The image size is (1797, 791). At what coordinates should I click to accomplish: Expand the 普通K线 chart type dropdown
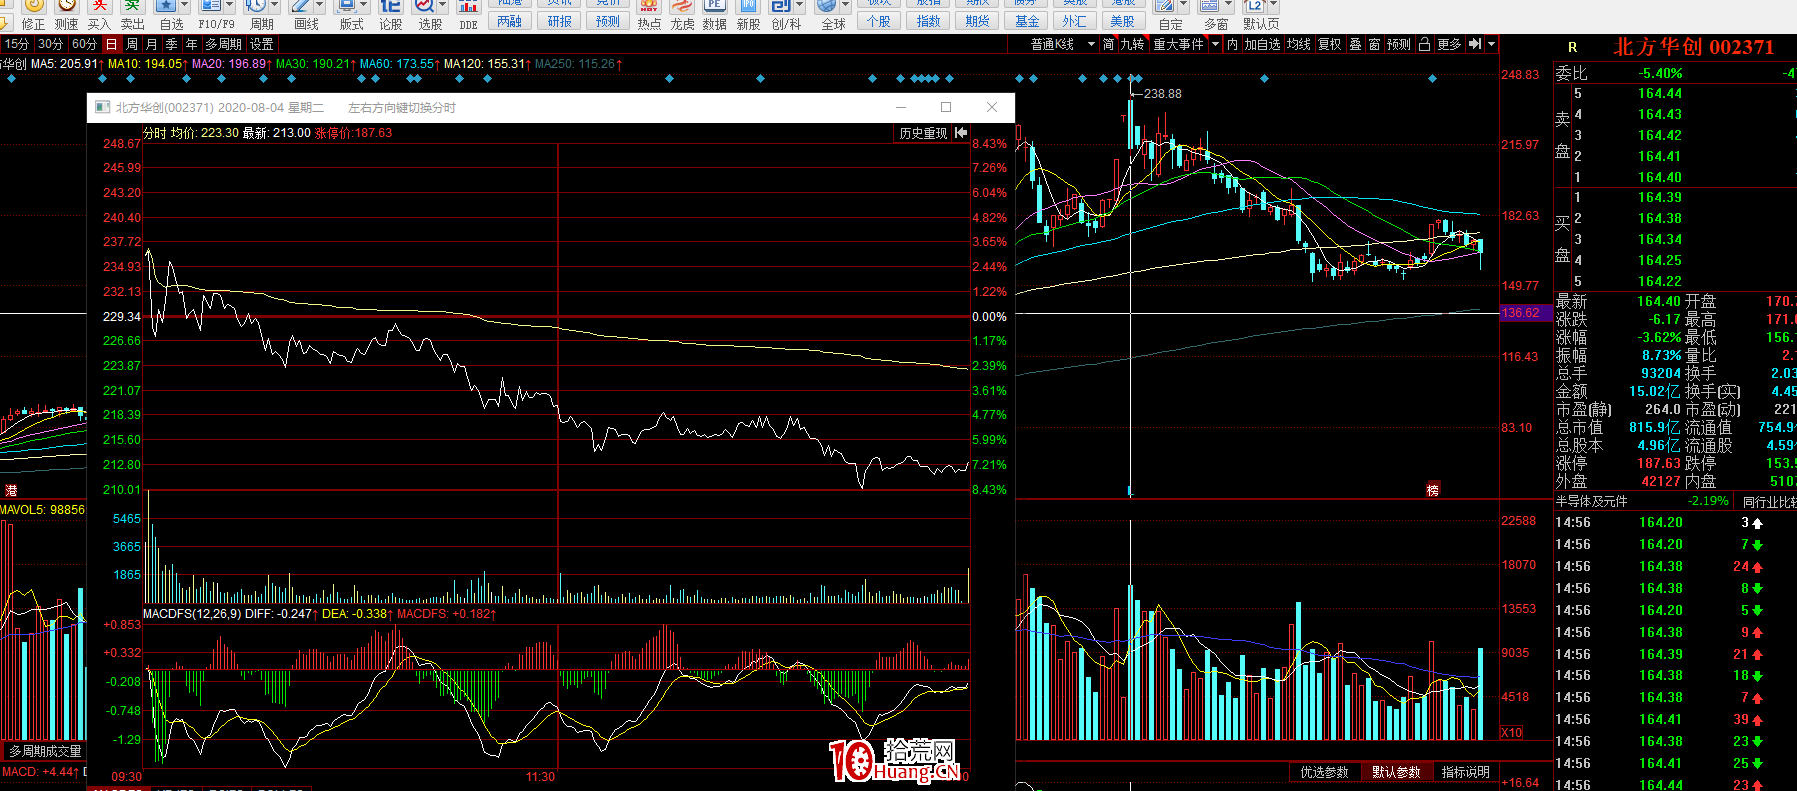pos(1091,44)
